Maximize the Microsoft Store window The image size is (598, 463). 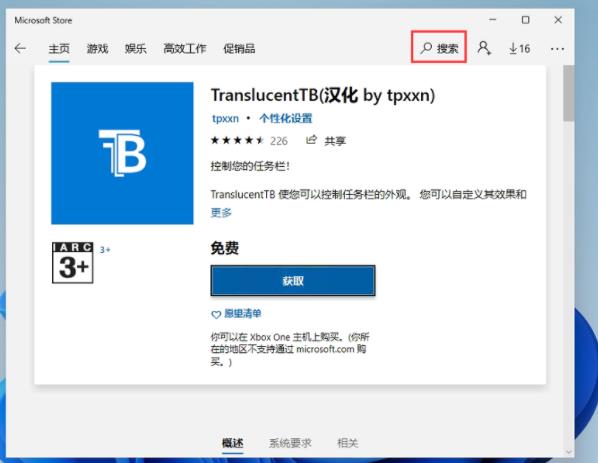pos(526,20)
